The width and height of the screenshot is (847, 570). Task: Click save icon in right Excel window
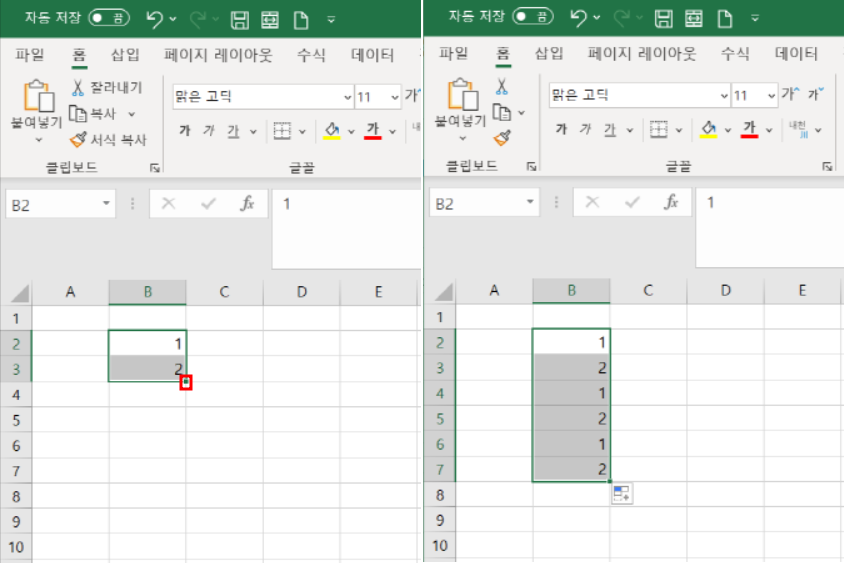click(x=663, y=19)
